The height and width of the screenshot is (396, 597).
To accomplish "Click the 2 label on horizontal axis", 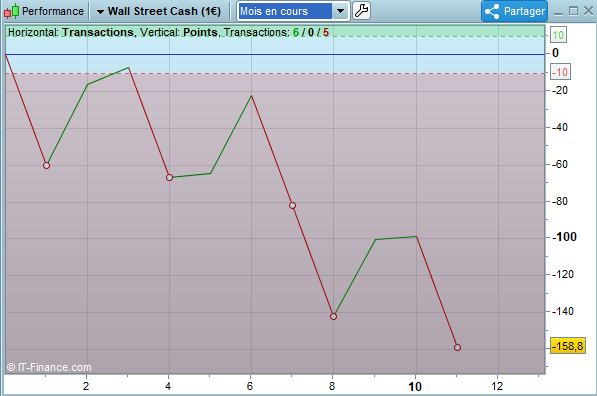I will pyautogui.click(x=86, y=386).
